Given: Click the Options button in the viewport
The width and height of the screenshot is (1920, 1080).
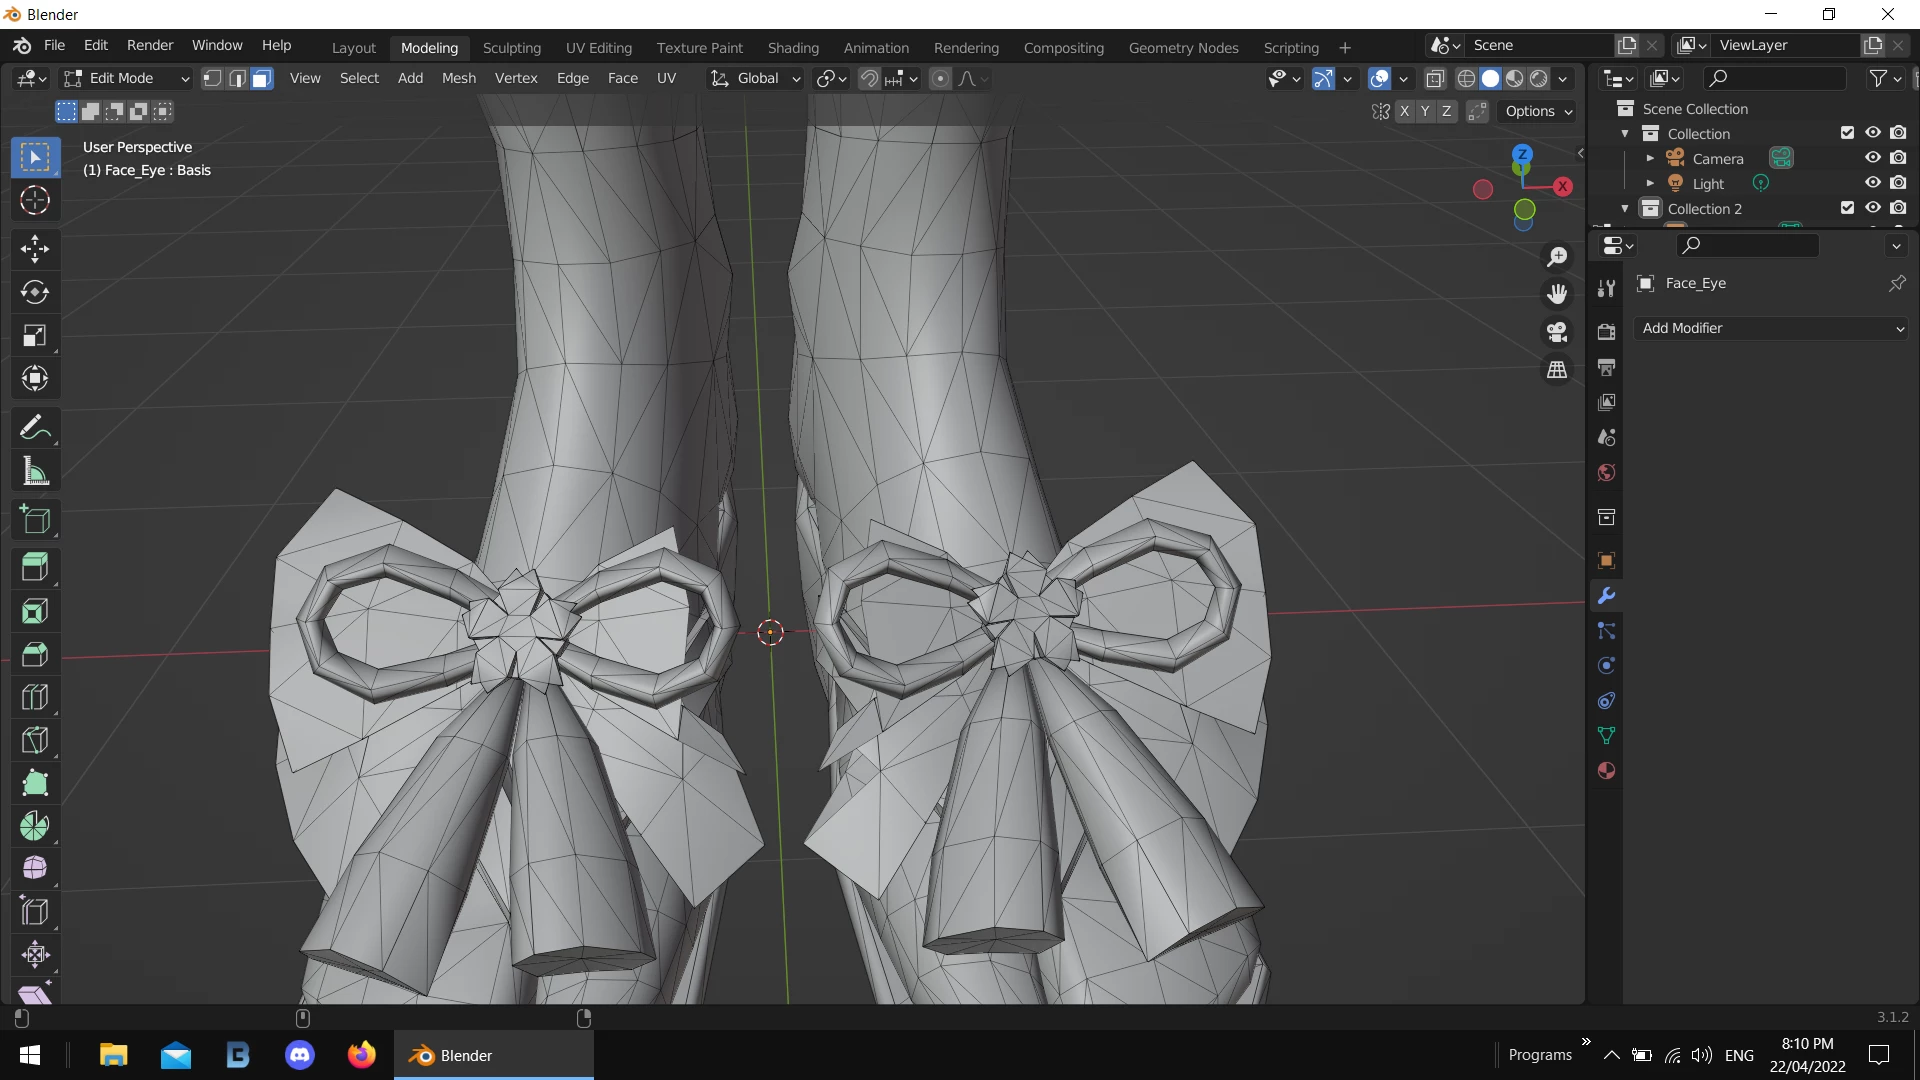Looking at the screenshot, I should (x=1538, y=111).
